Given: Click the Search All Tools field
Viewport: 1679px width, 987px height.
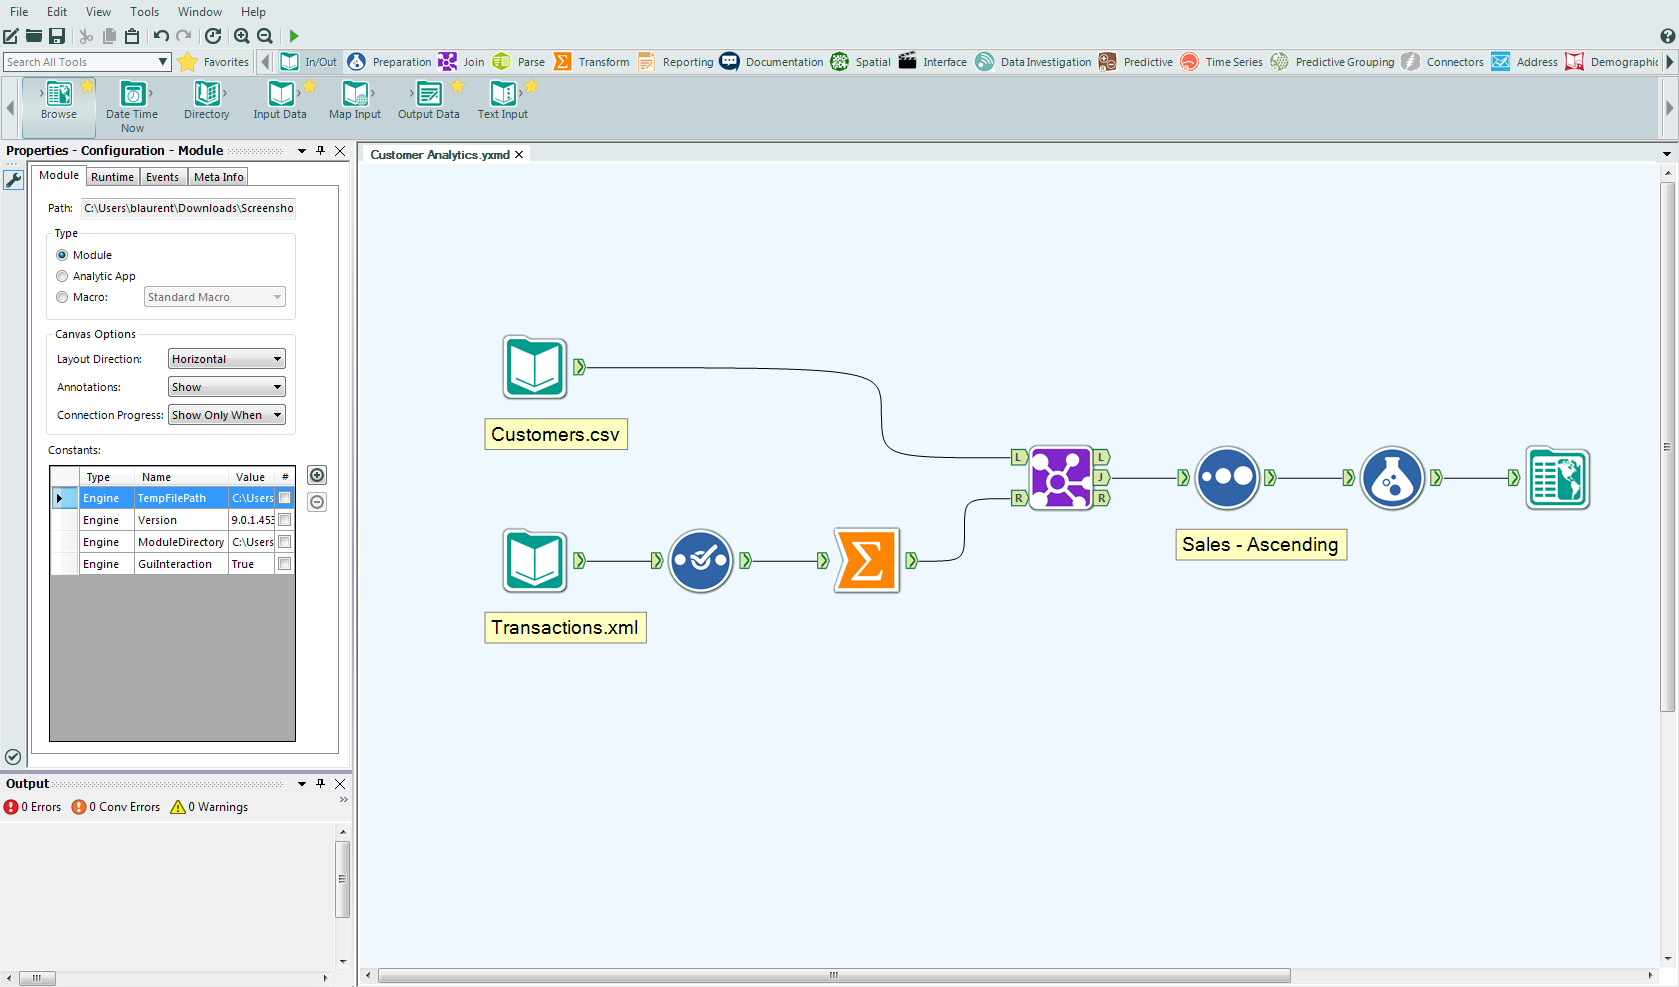Looking at the screenshot, I should tap(80, 62).
